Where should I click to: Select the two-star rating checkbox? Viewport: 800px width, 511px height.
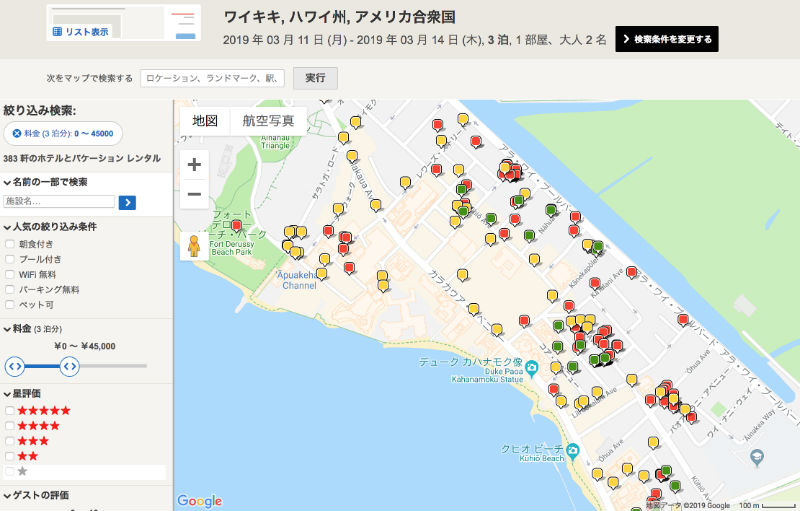[9, 456]
